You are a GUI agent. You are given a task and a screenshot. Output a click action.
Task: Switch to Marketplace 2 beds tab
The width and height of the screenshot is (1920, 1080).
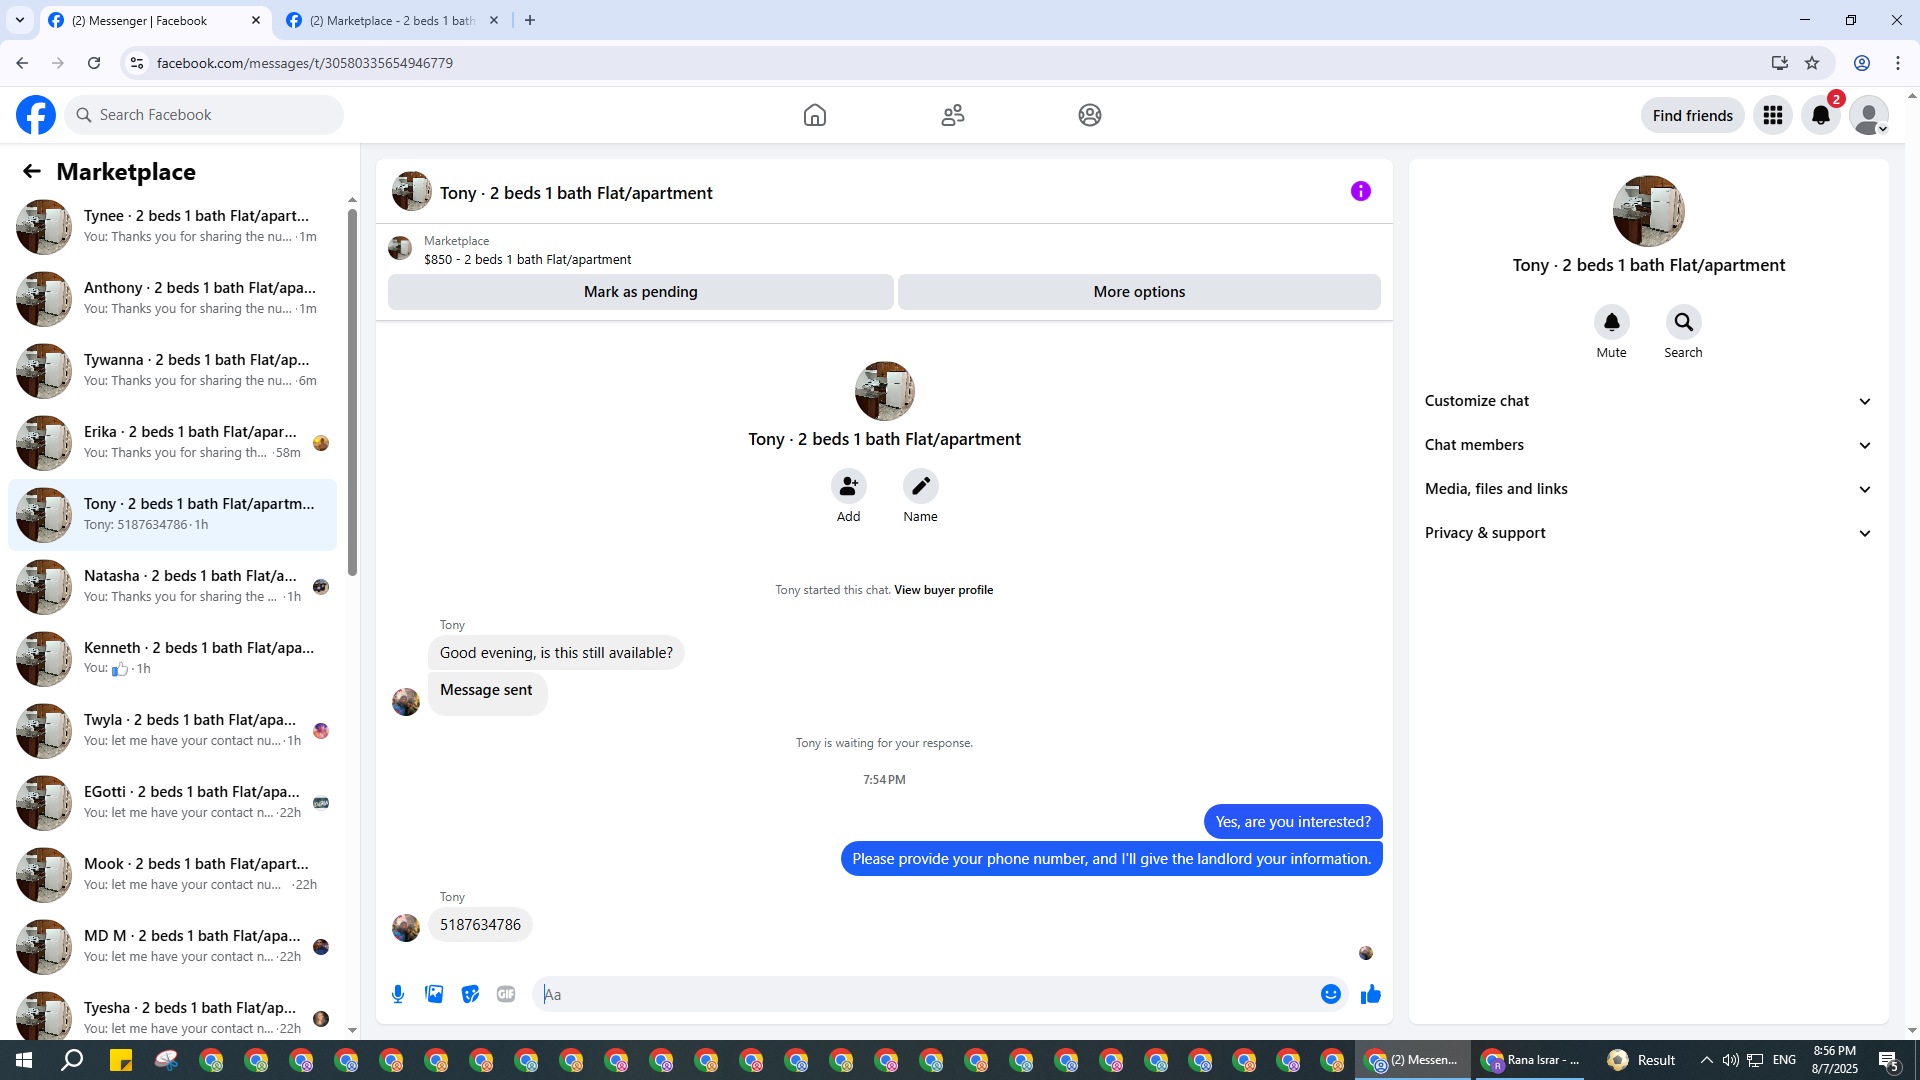click(x=393, y=21)
